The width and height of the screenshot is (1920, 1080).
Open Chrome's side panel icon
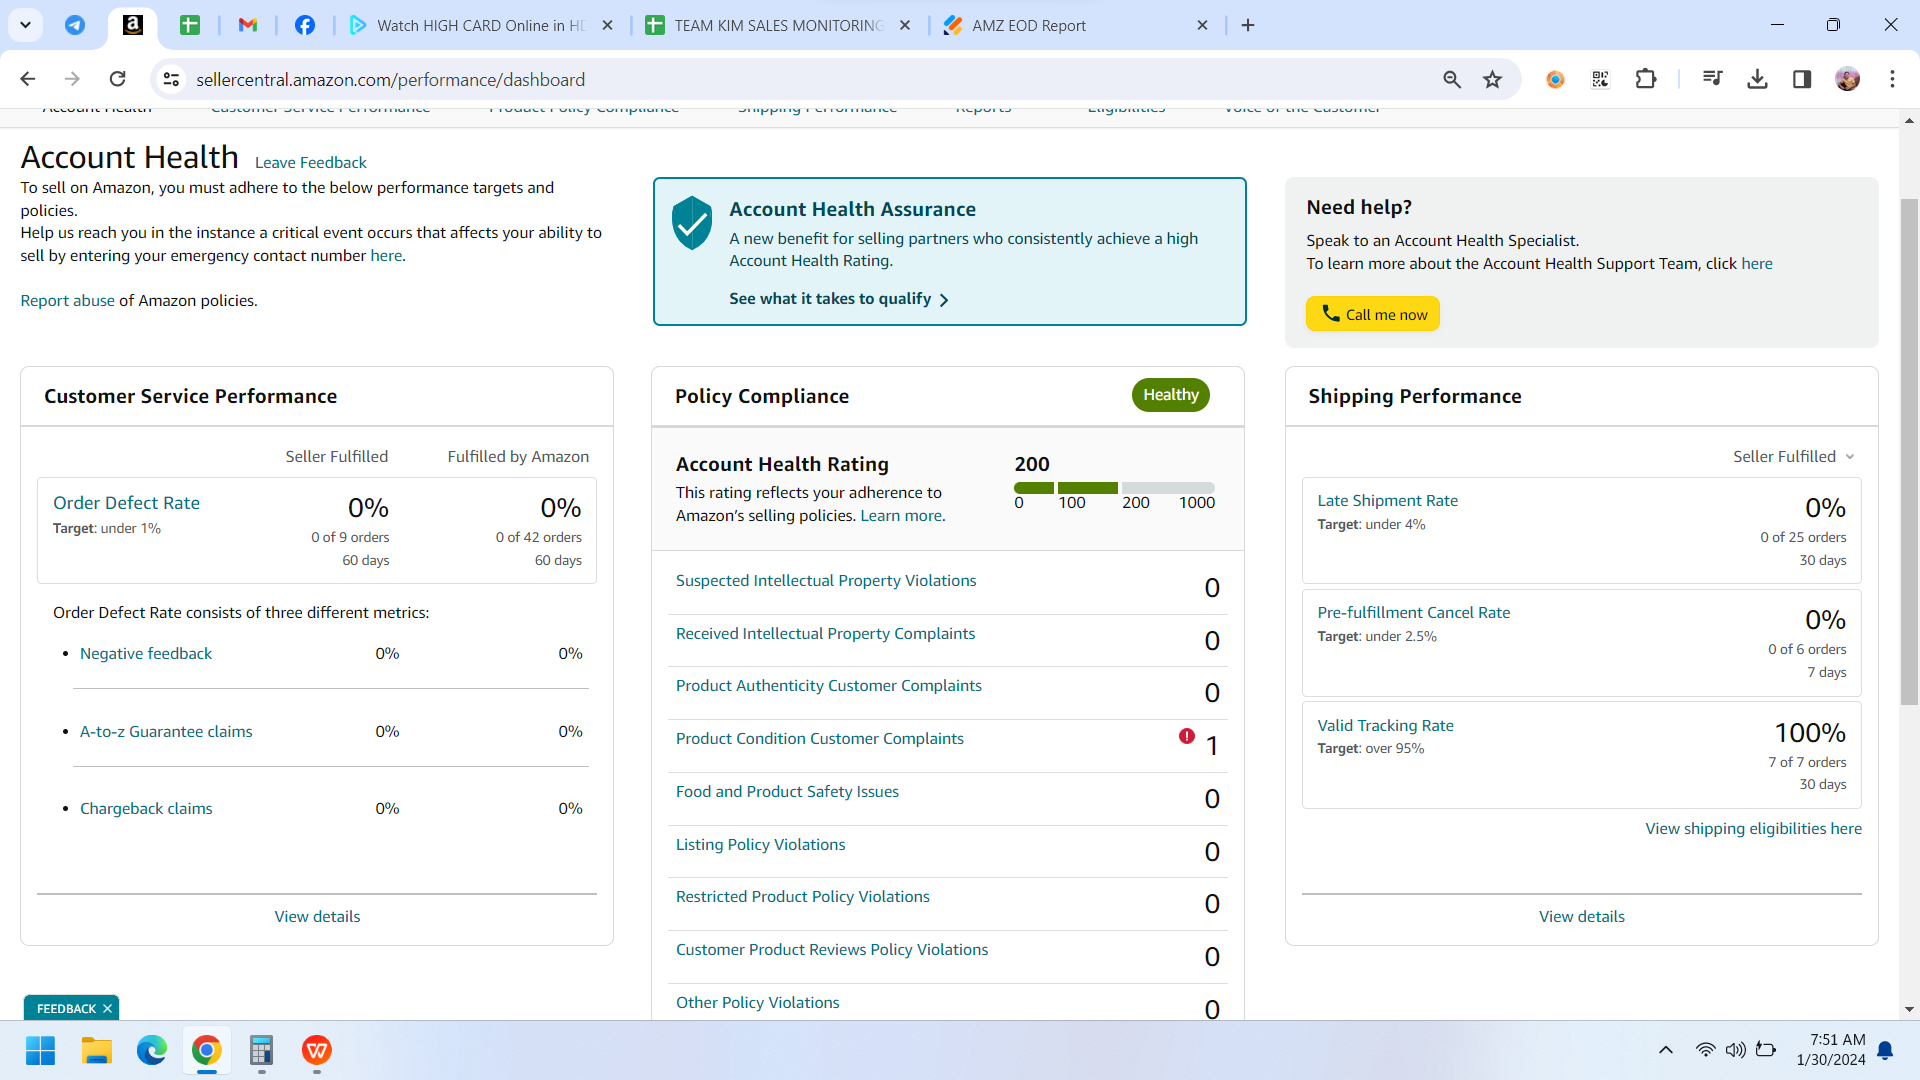tap(1802, 79)
